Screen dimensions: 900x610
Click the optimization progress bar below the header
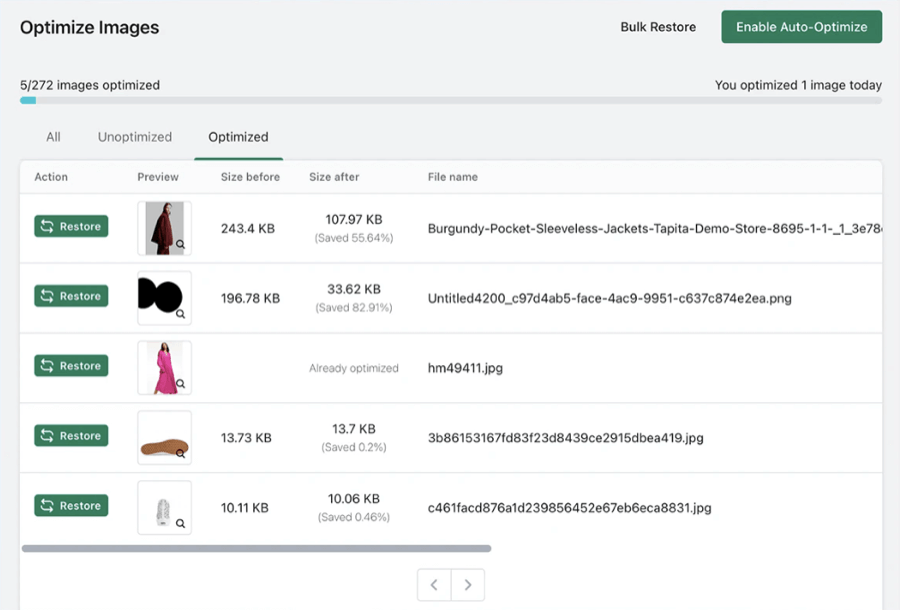[450, 100]
